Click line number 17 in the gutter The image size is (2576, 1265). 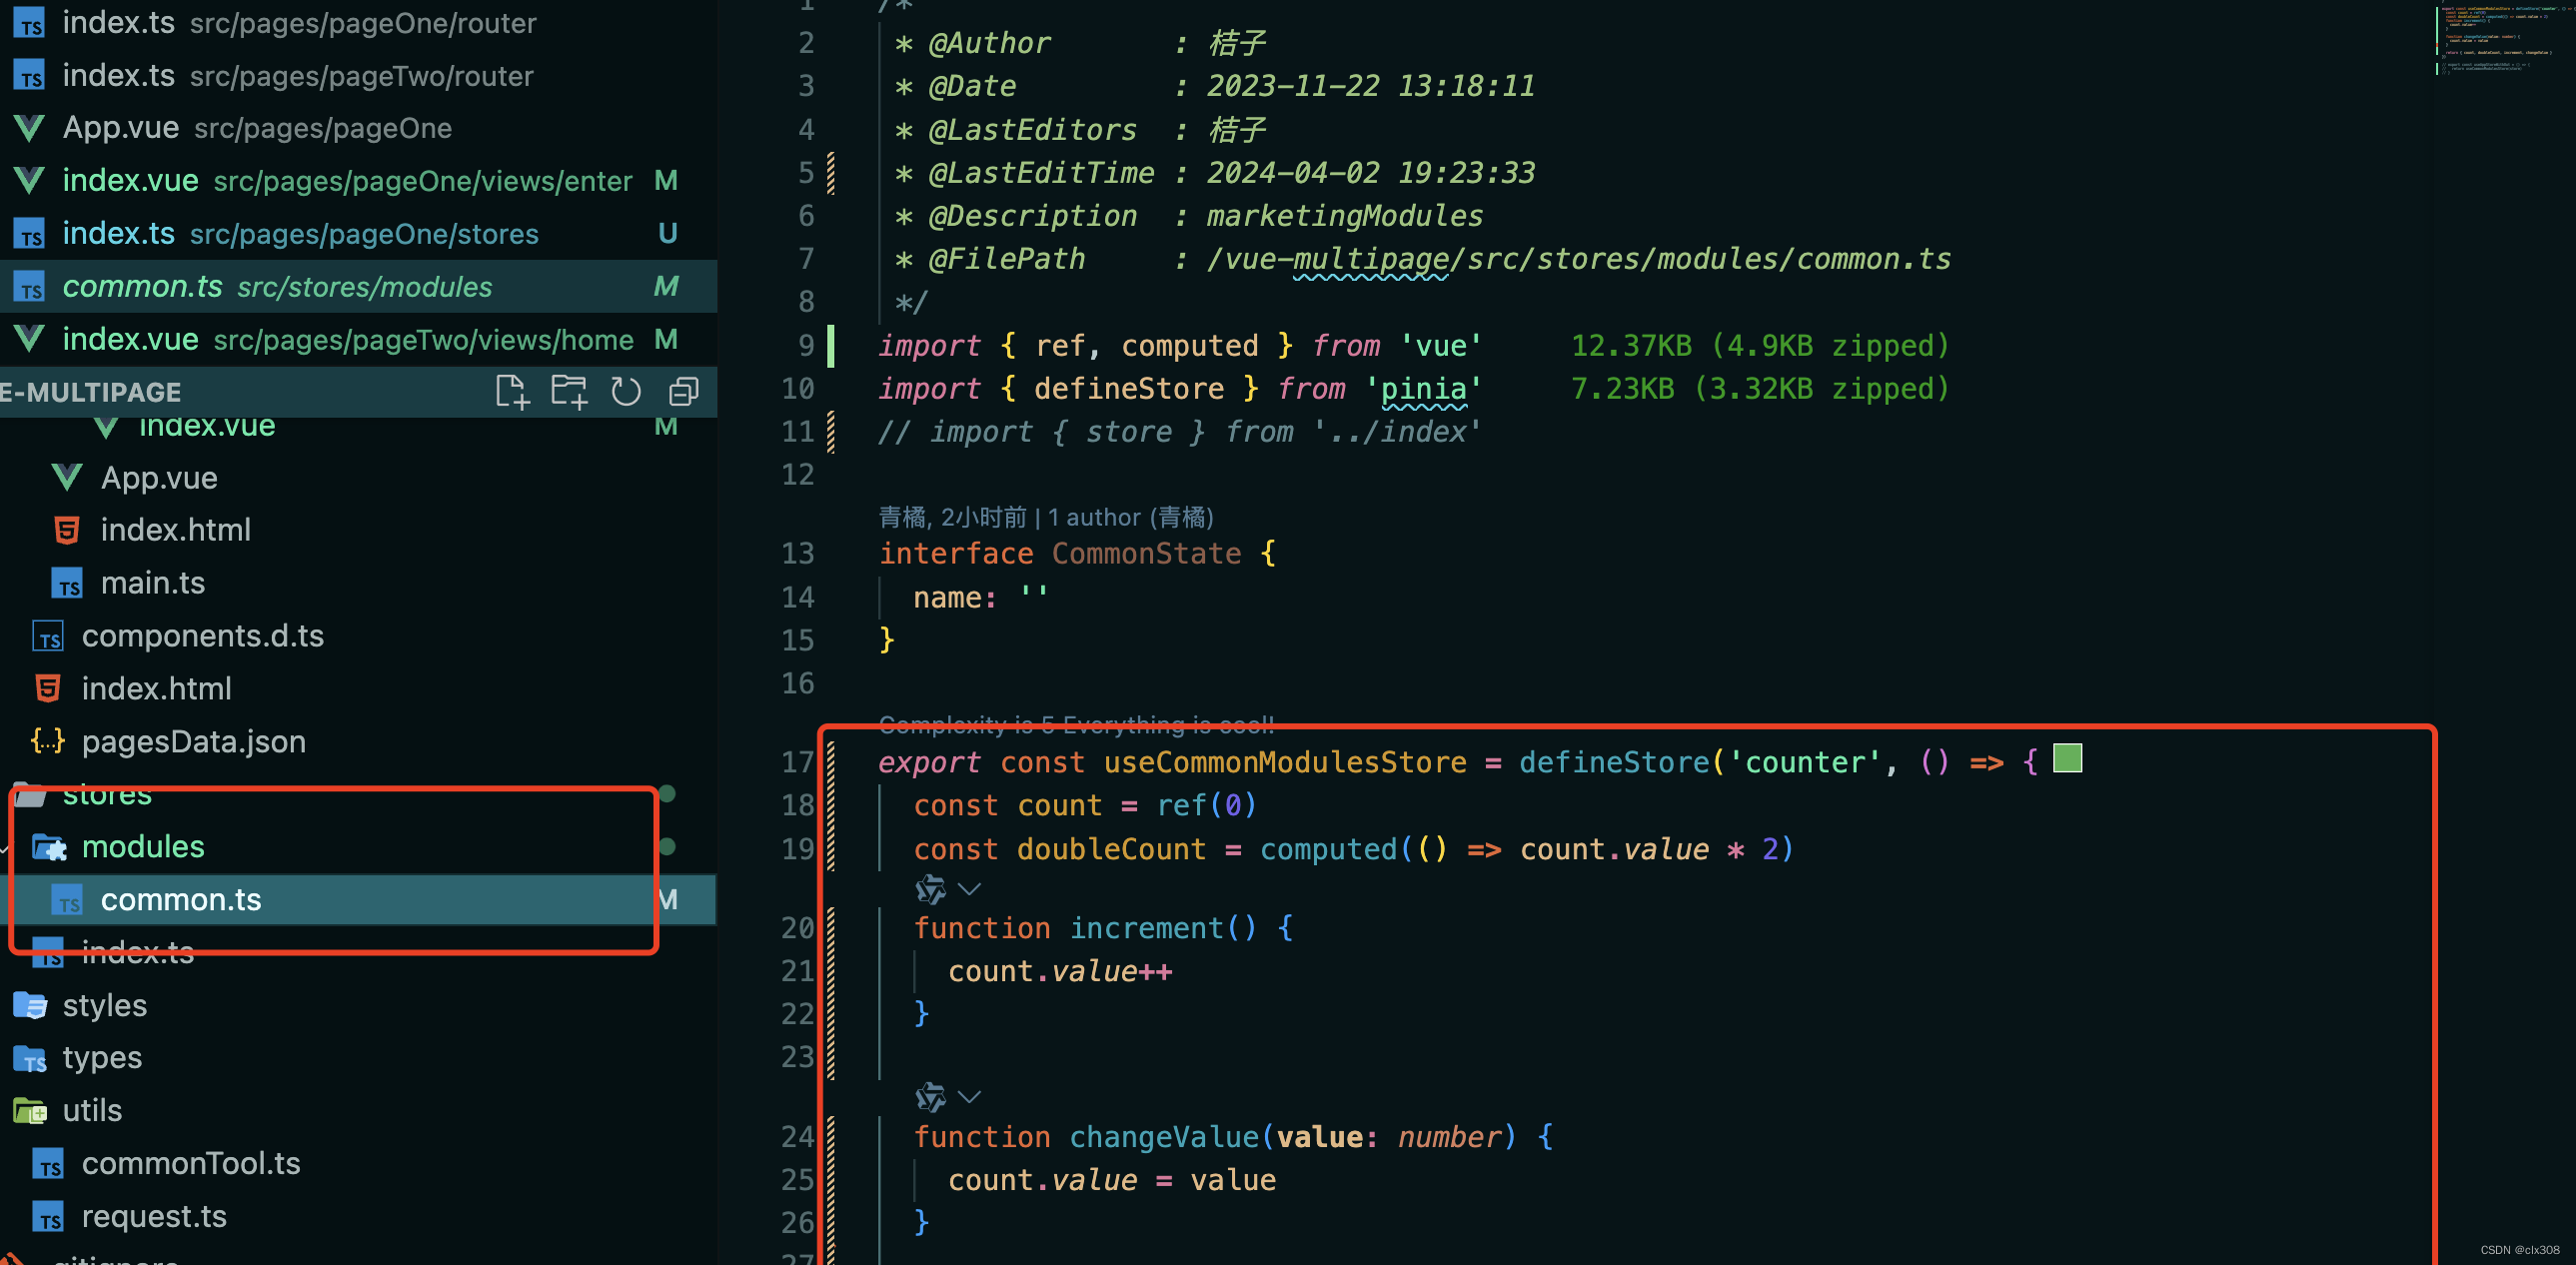click(x=798, y=762)
